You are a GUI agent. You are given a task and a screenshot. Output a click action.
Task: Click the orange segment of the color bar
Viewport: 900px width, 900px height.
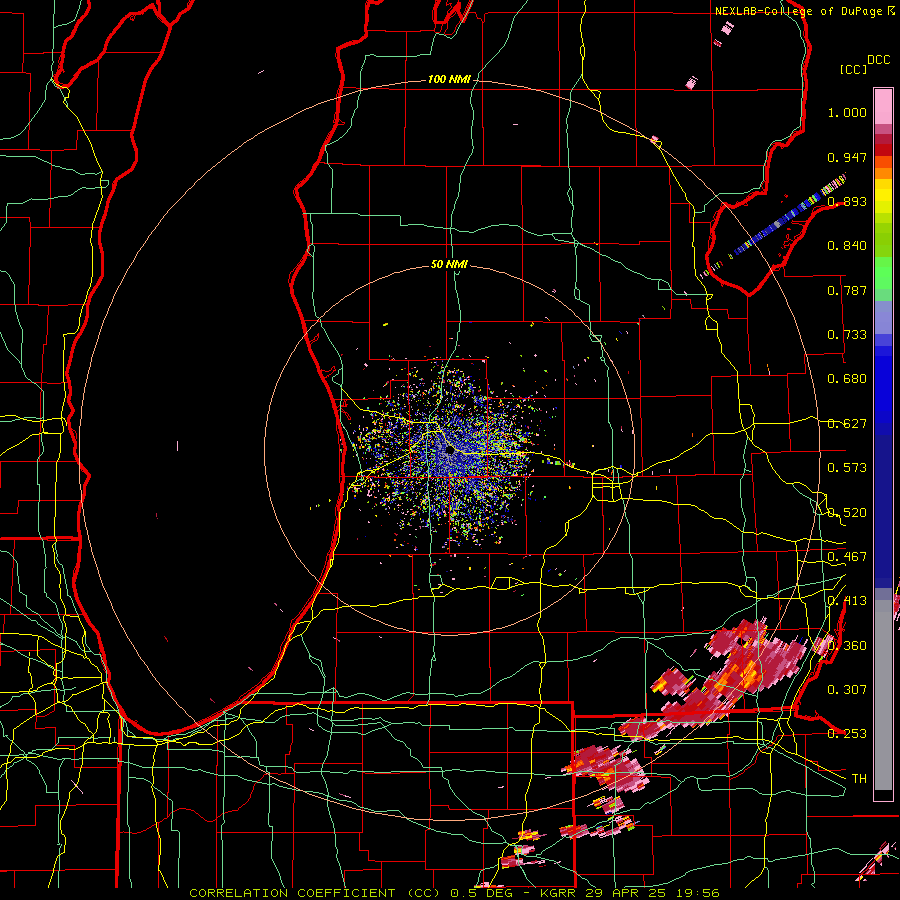pyautogui.click(x=883, y=173)
